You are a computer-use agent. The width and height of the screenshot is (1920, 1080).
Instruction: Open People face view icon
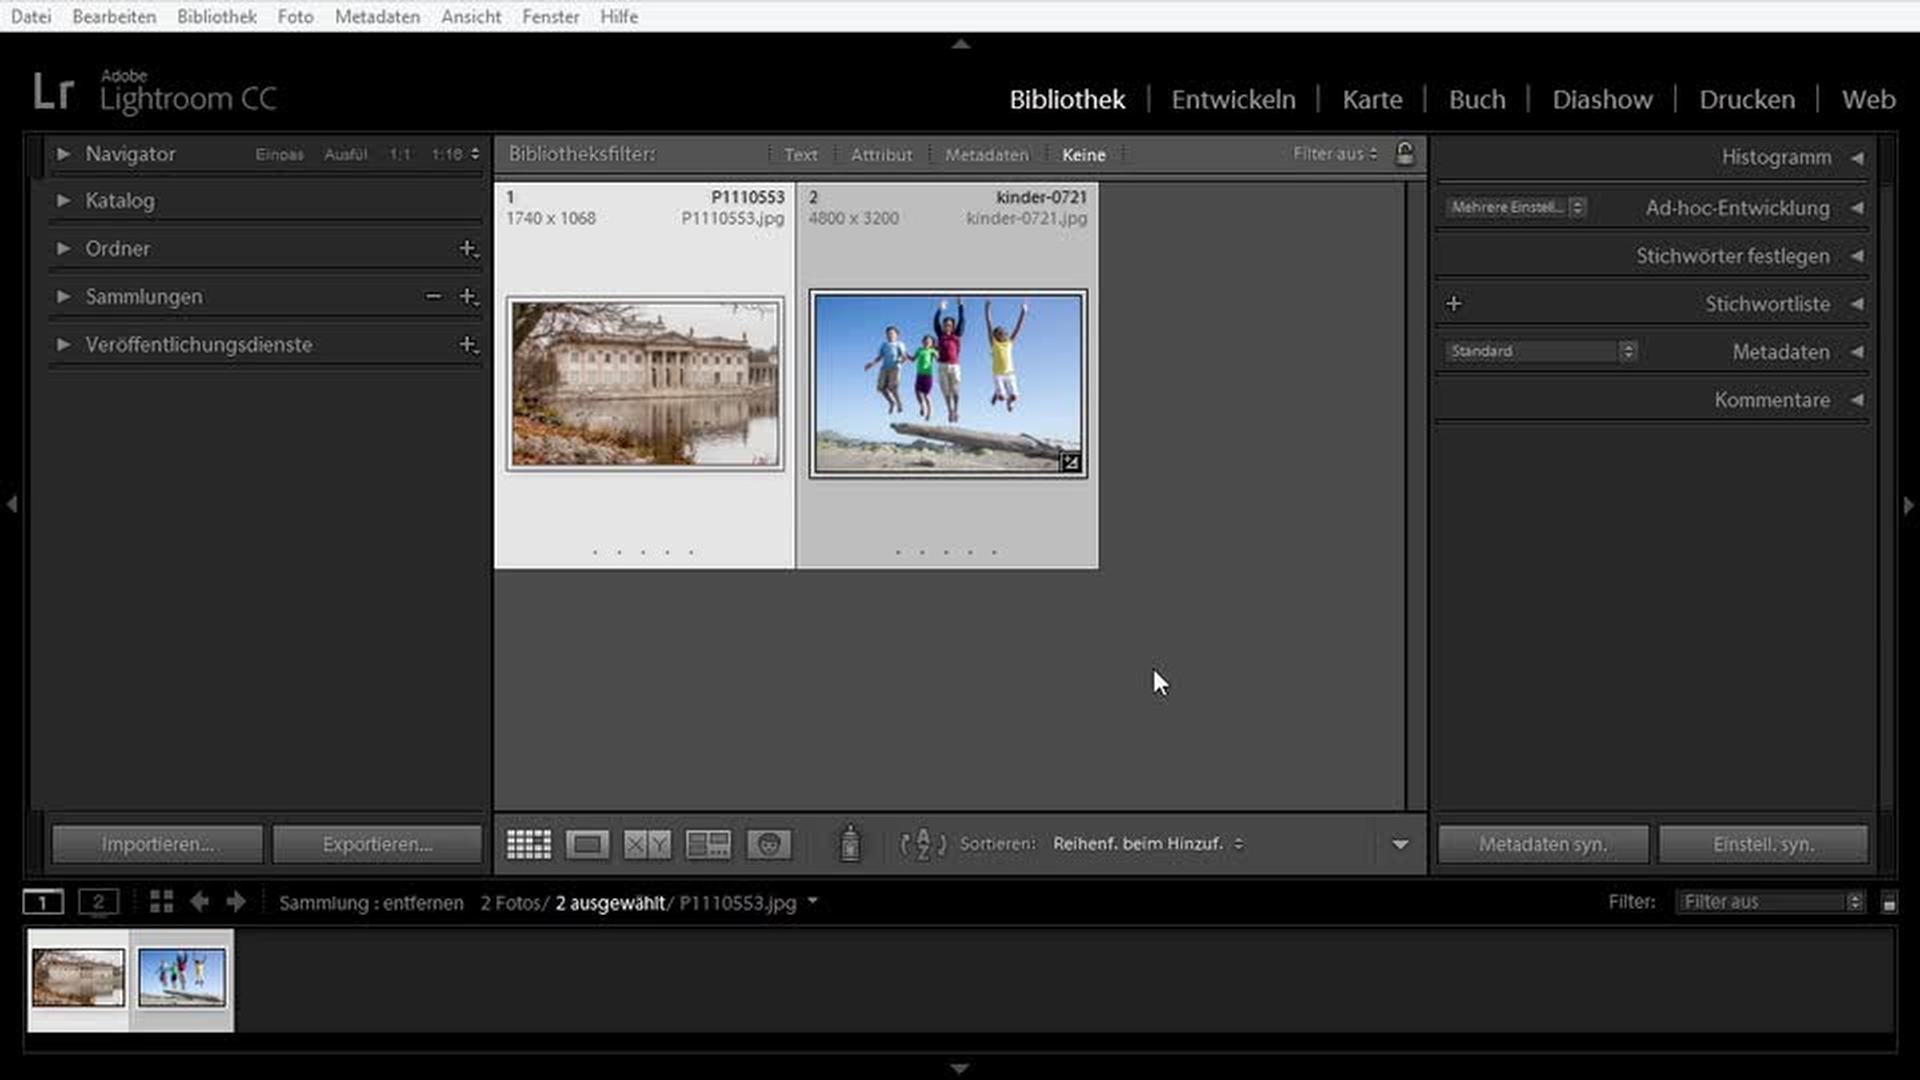click(x=768, y=845)
